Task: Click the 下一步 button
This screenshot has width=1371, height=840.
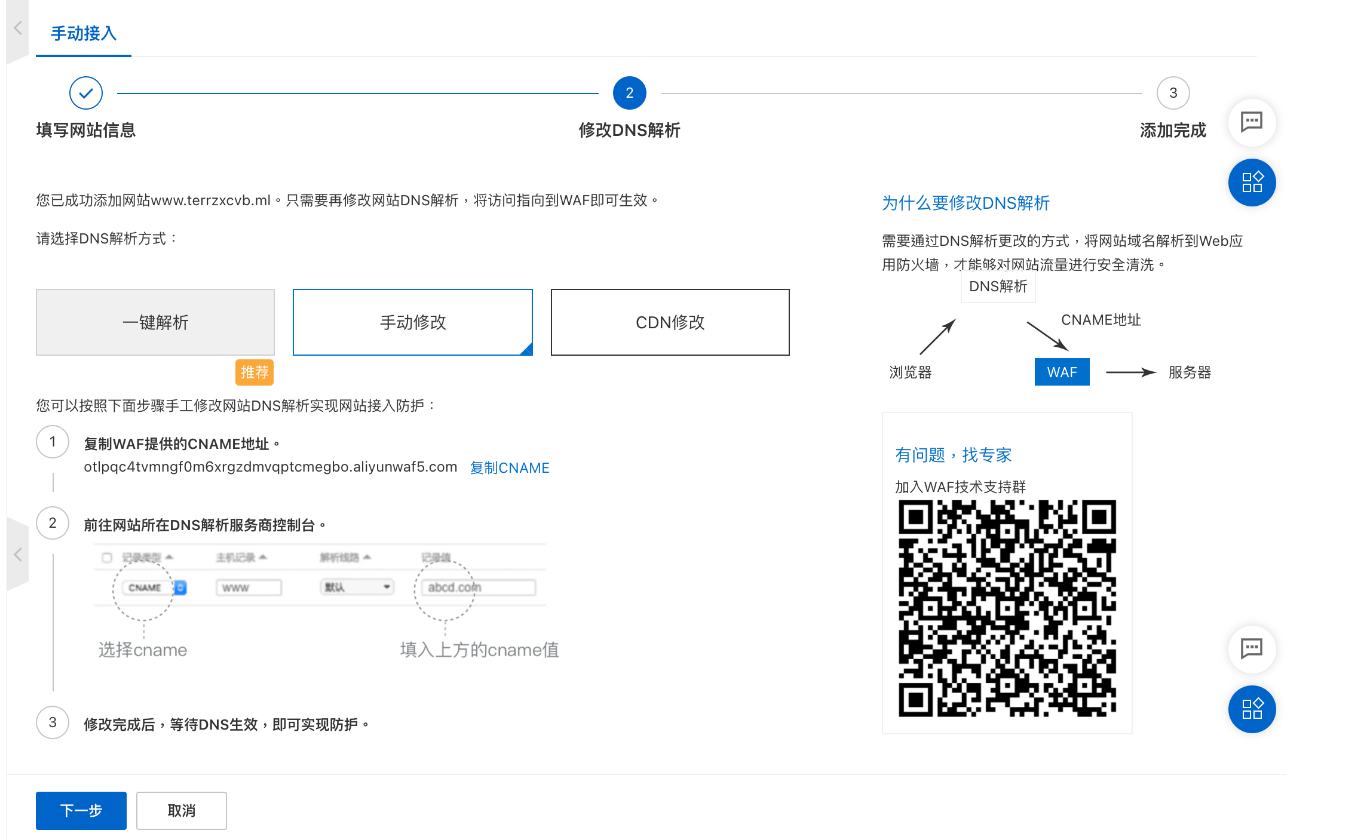Action: click(81, 810)
